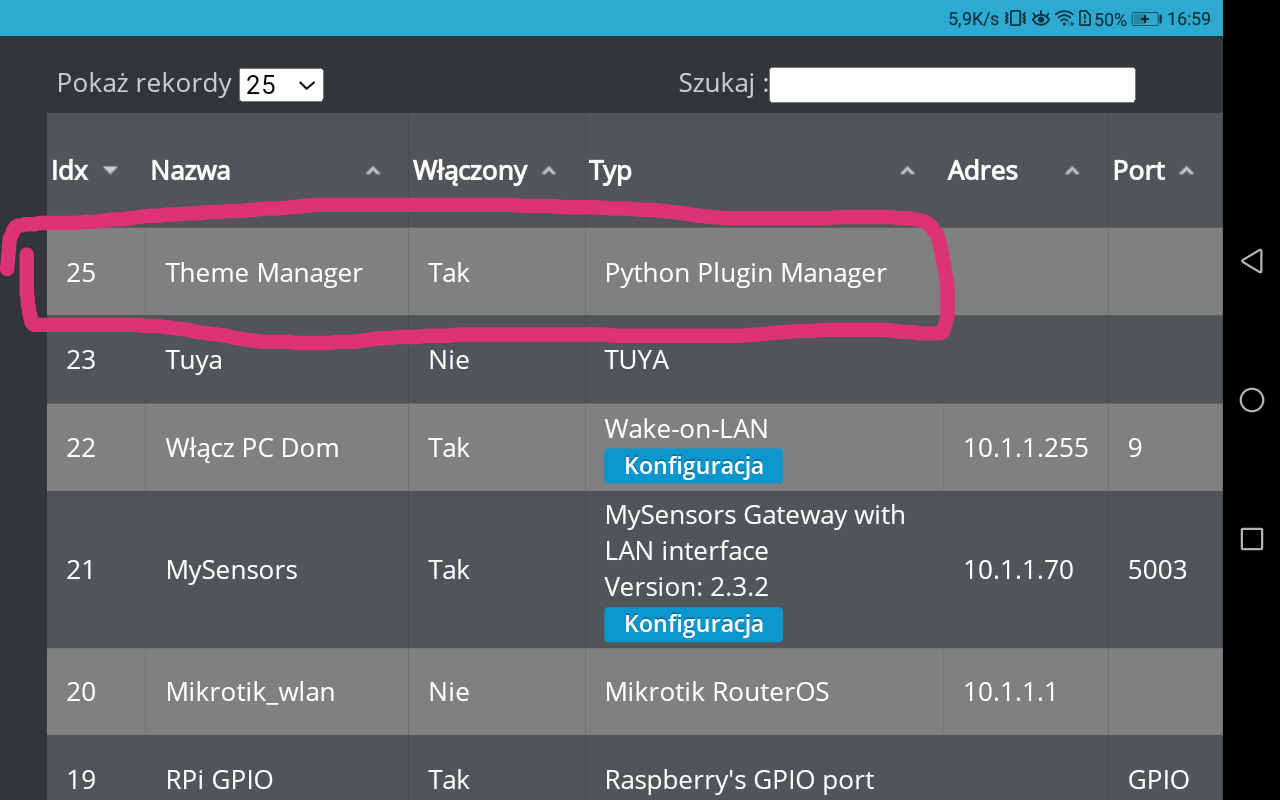
Task: Select the Mikrotik_wlan name cell
Action: tap(250, 692)
